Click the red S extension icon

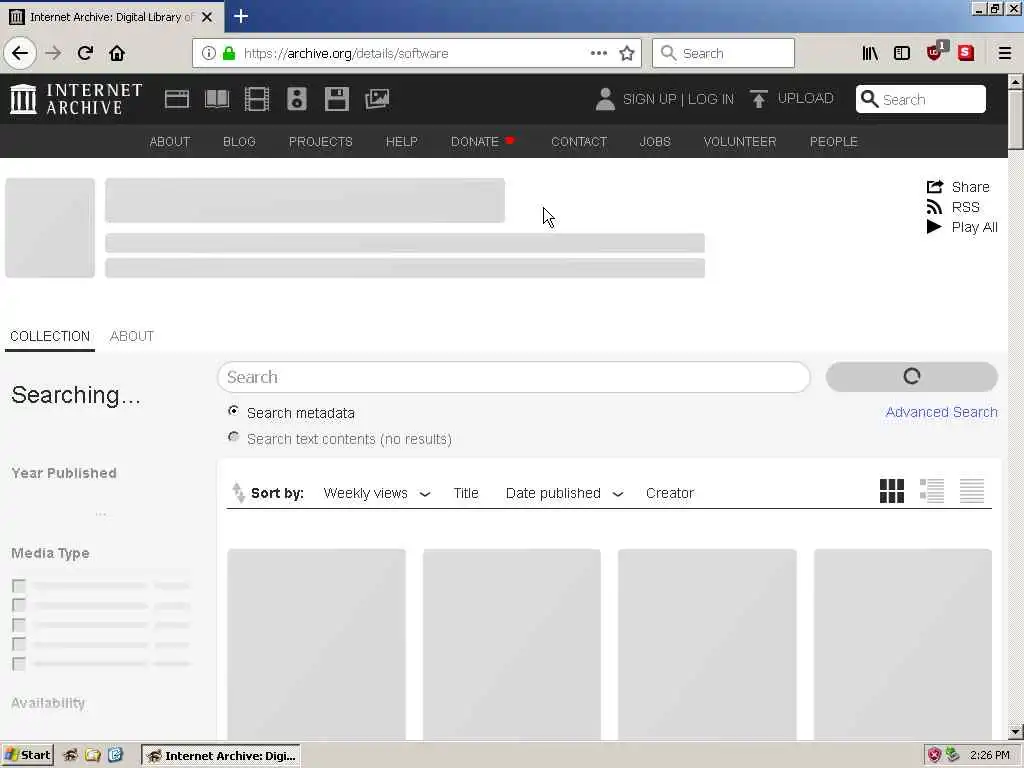pyautogui.click(x=966, y=53)
